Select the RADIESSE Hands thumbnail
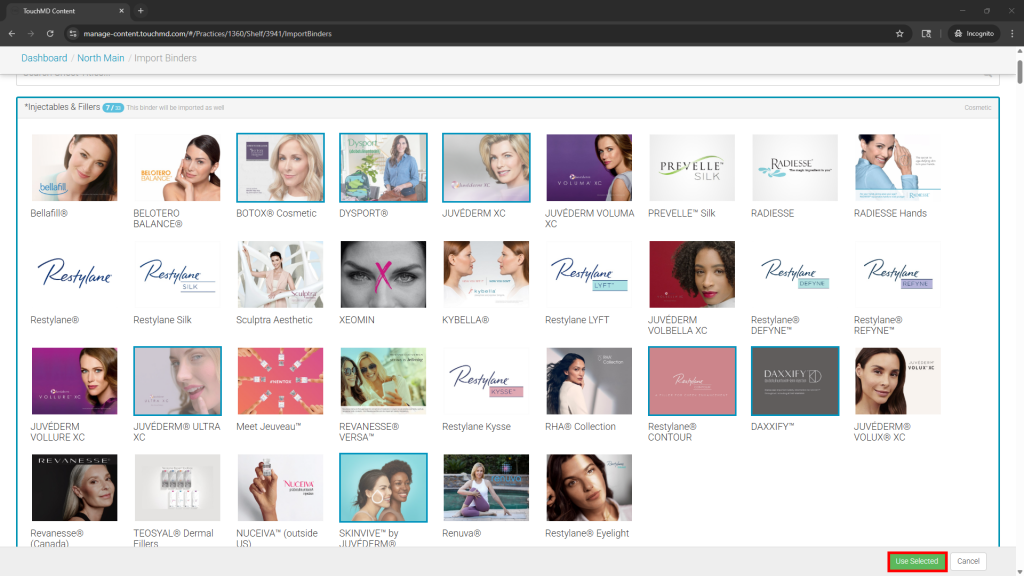The height and width of the screenshot is (576, 1024). tap(897, 168)
